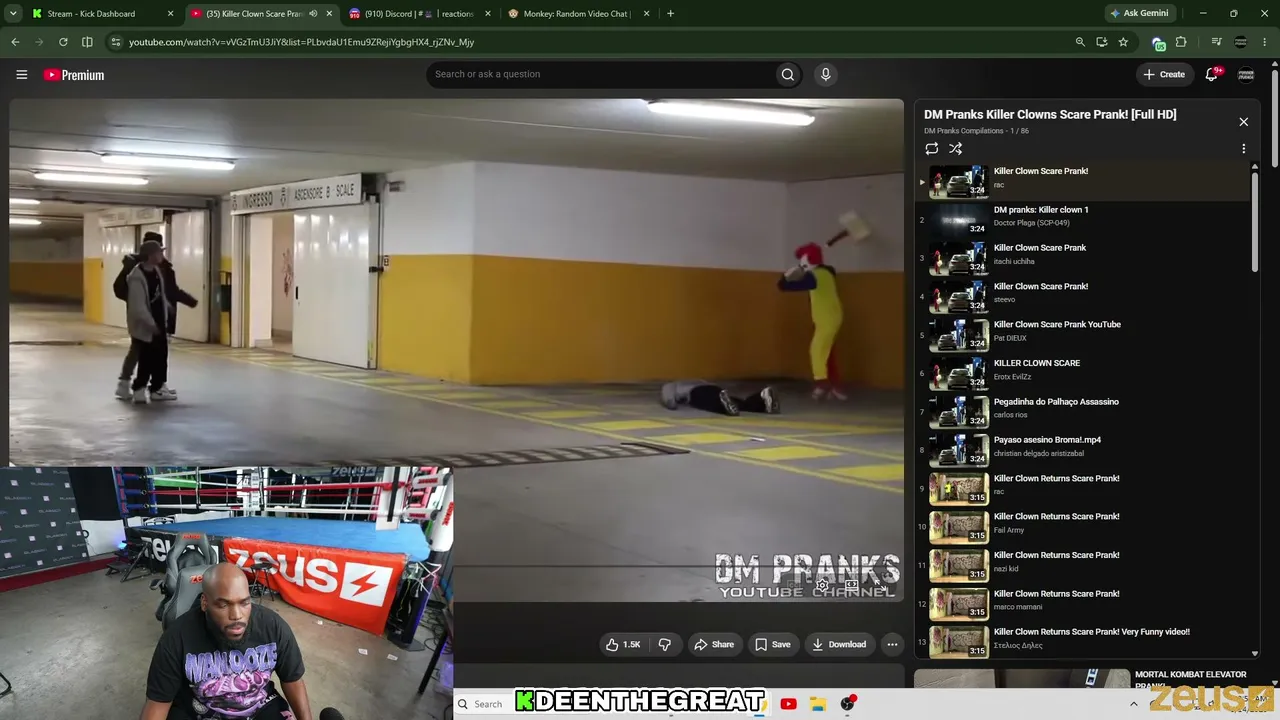Focus the YouTube search box
The width and height of the screenshot is (1280, 720).
coord(600,74)
